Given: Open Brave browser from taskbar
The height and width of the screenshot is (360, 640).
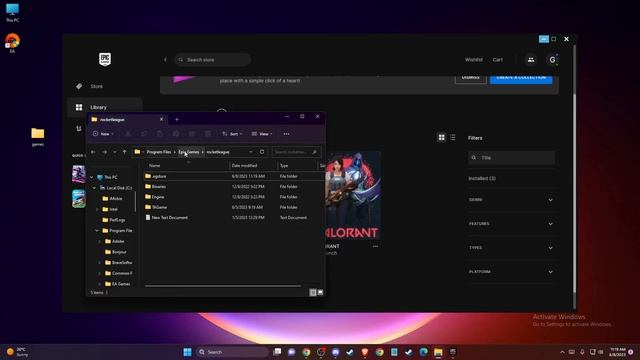Looking at the screenshot, I should pos(364,352).
